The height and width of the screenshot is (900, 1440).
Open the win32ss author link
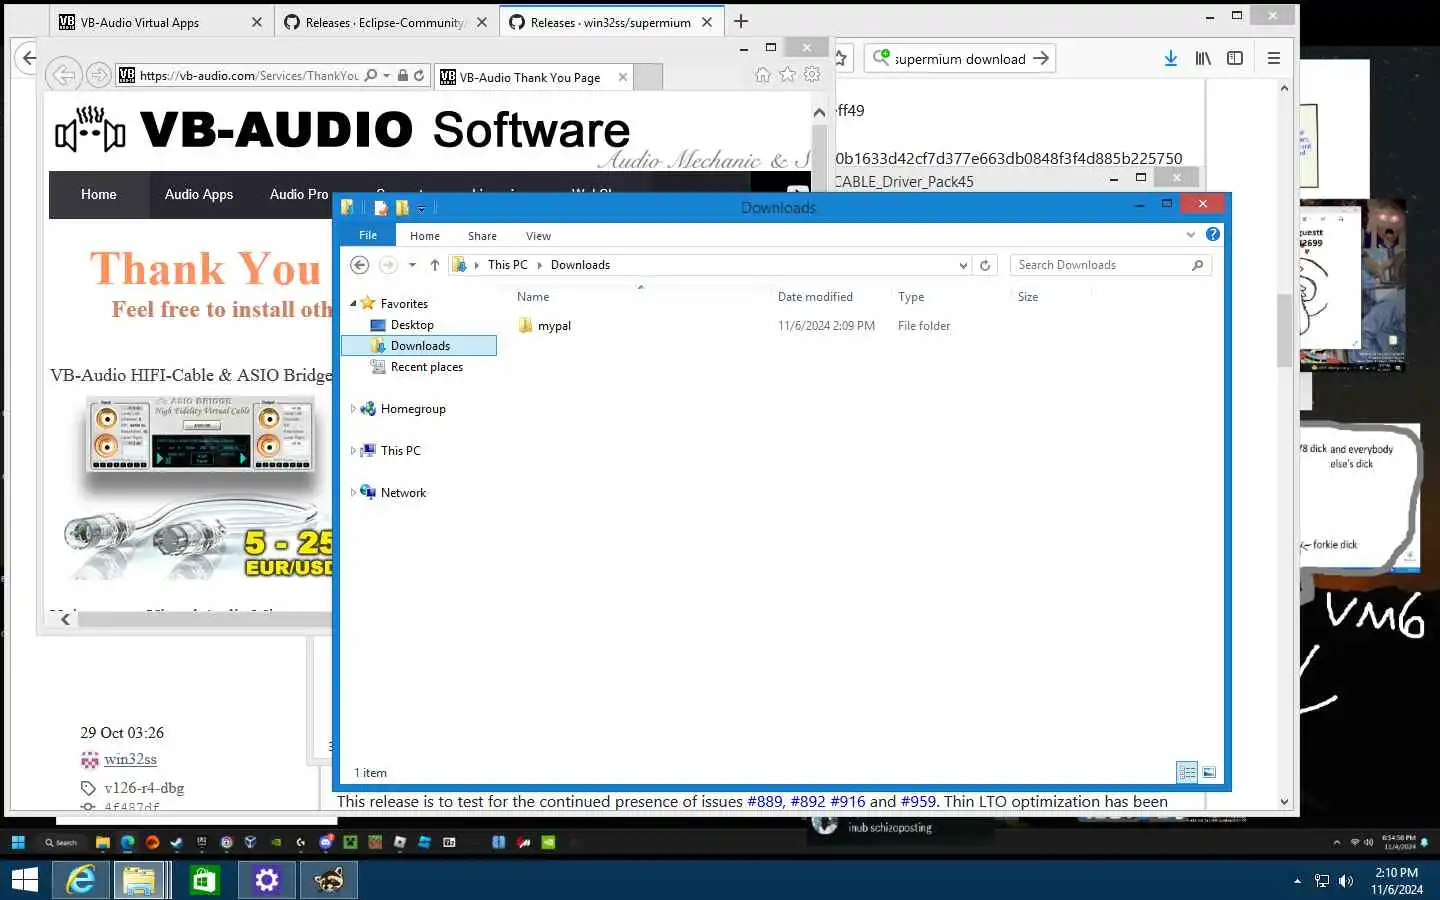tap(130, 759)
